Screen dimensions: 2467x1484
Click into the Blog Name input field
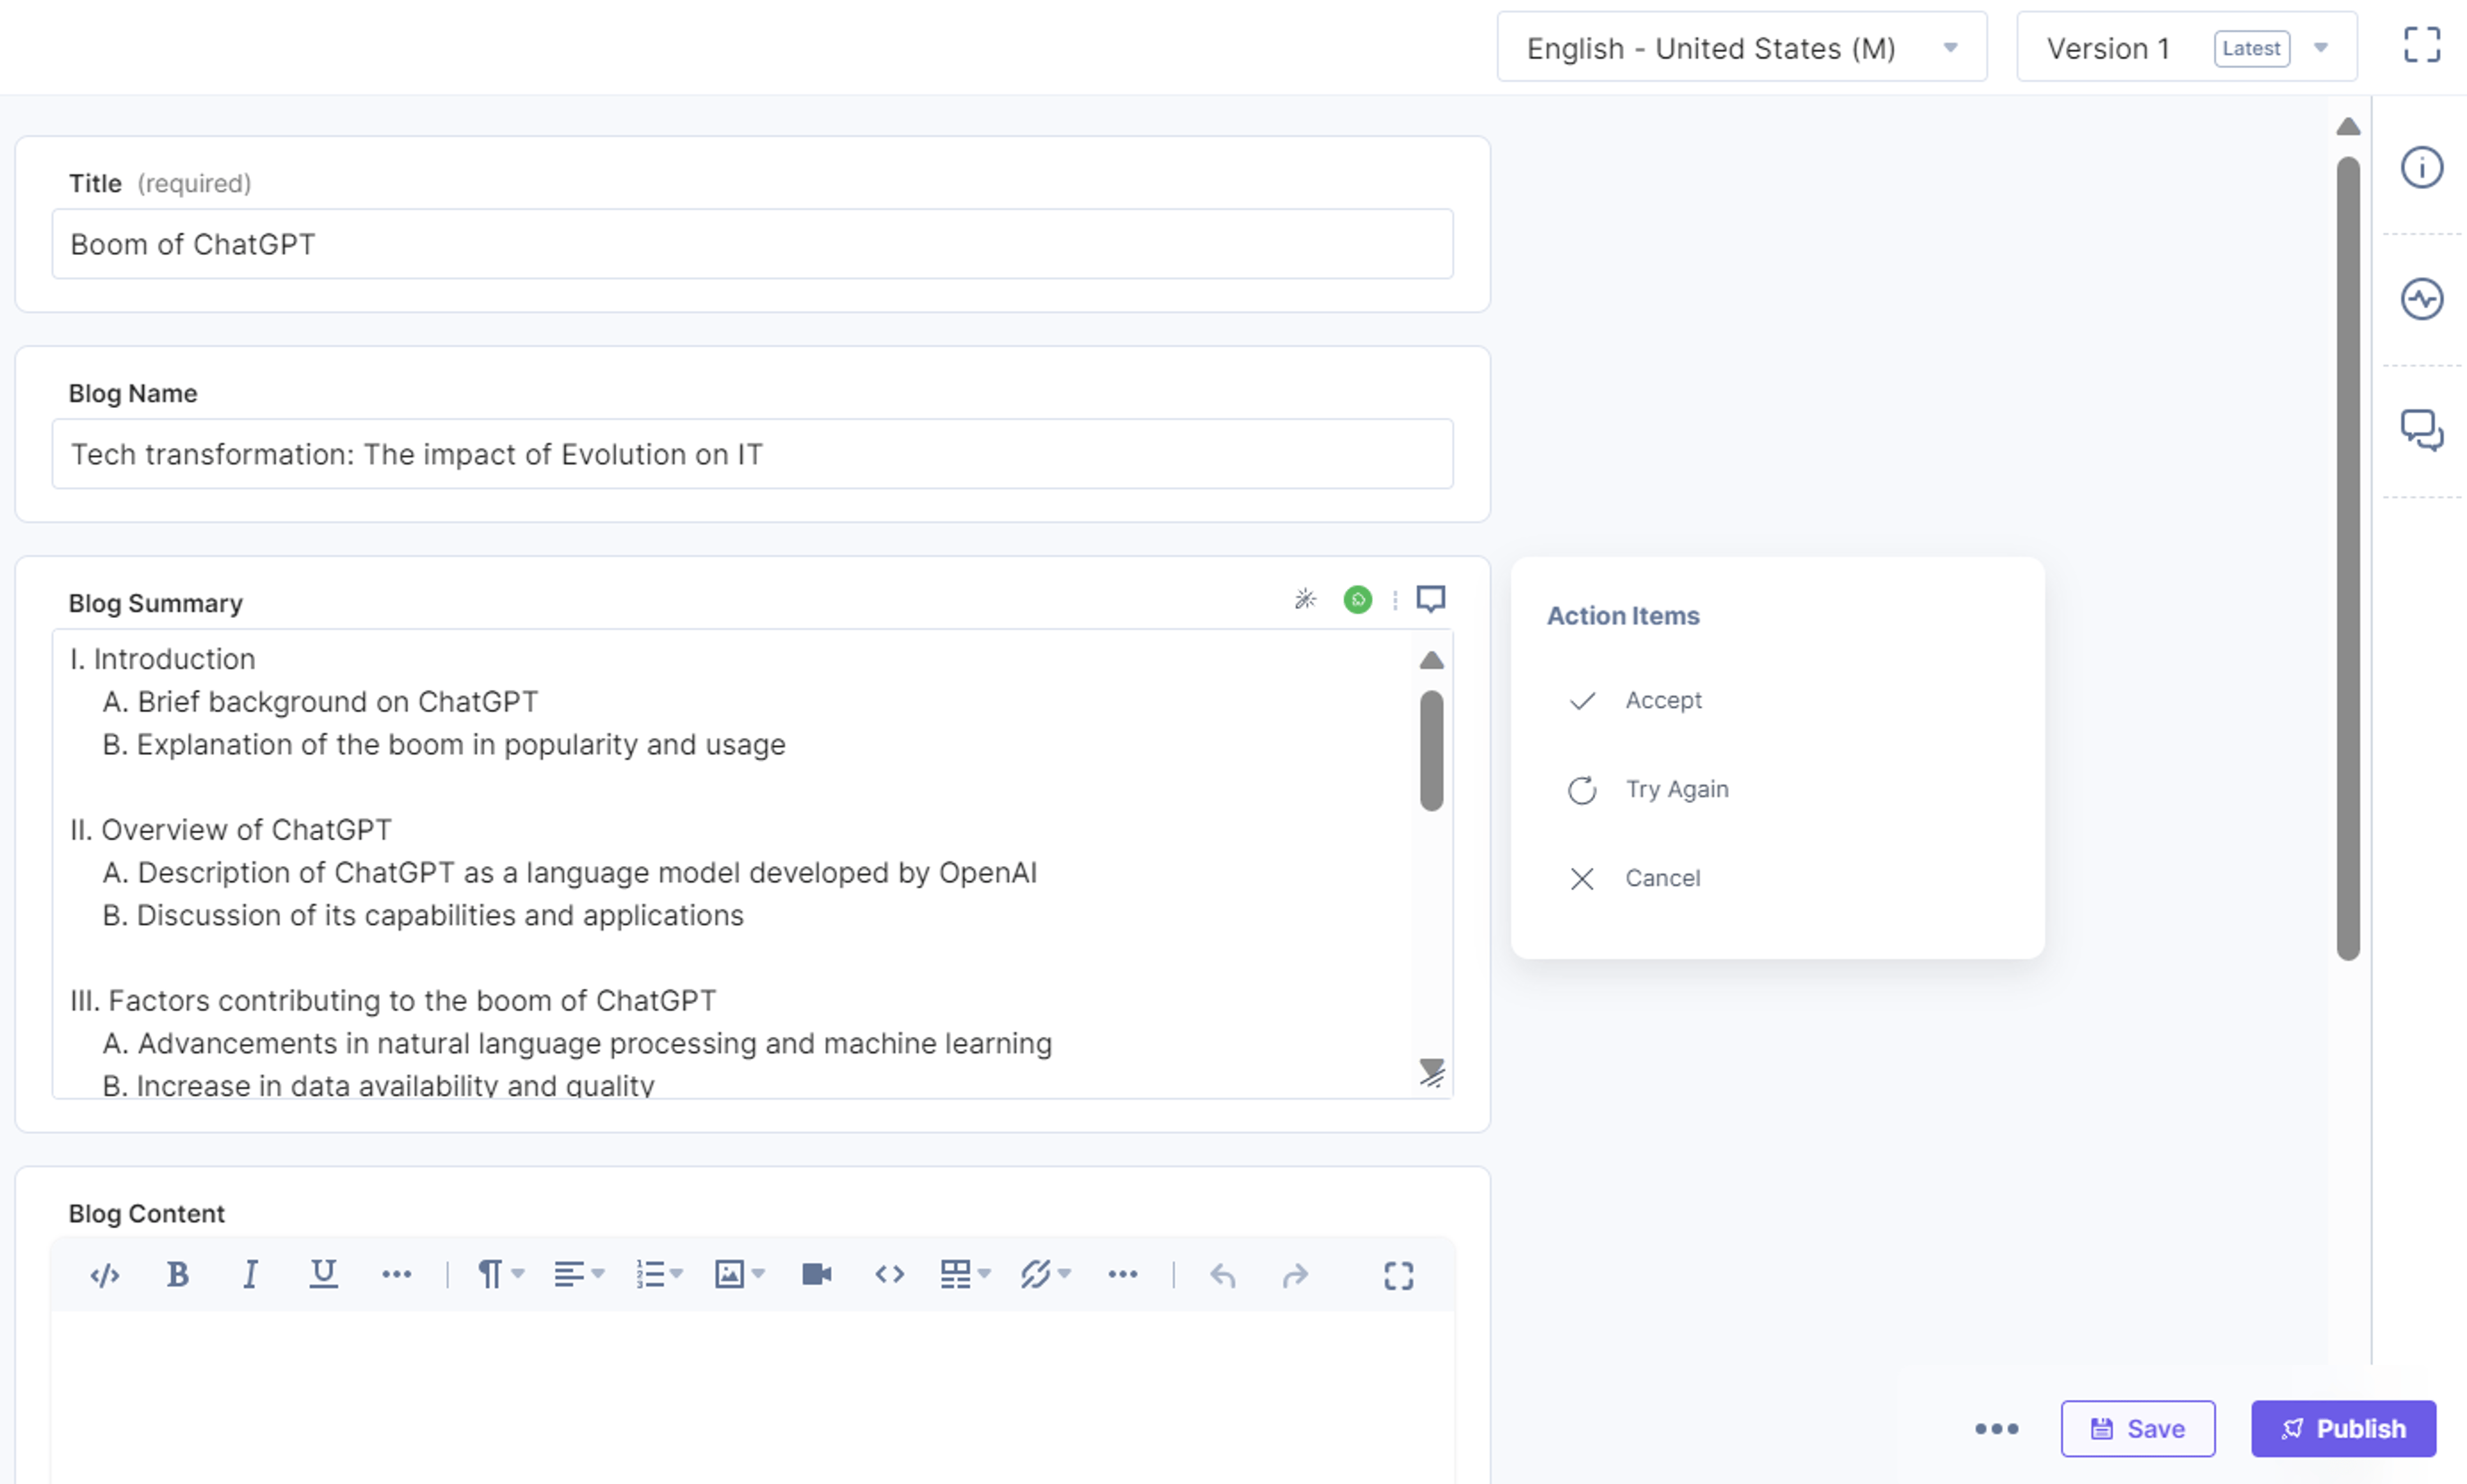(752, 454)
